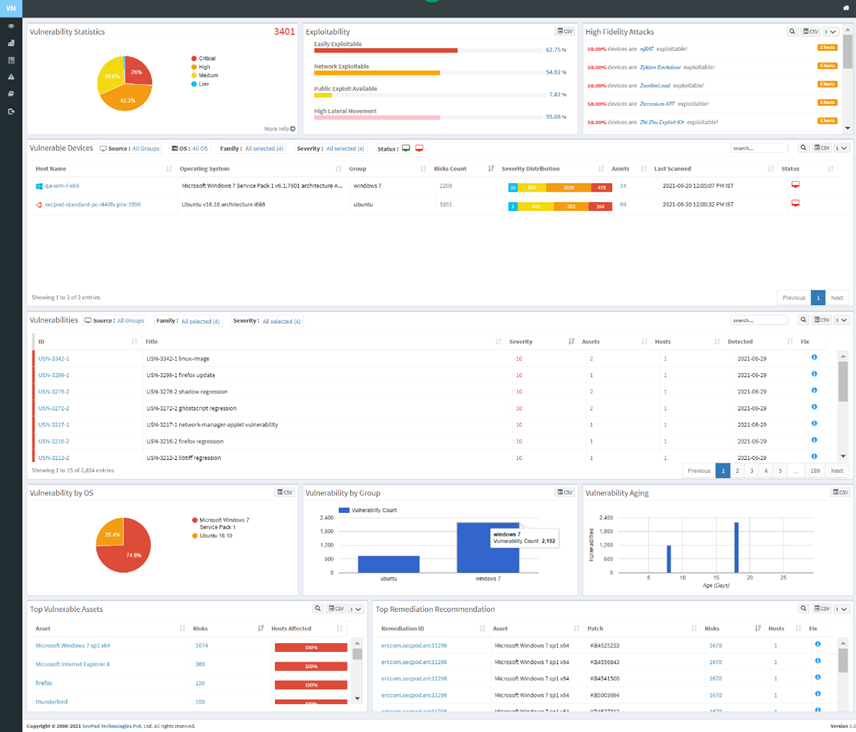Open OS All OS filter dropdown
The height and width of the screenshot is (732, 856).
pos(190,148)
